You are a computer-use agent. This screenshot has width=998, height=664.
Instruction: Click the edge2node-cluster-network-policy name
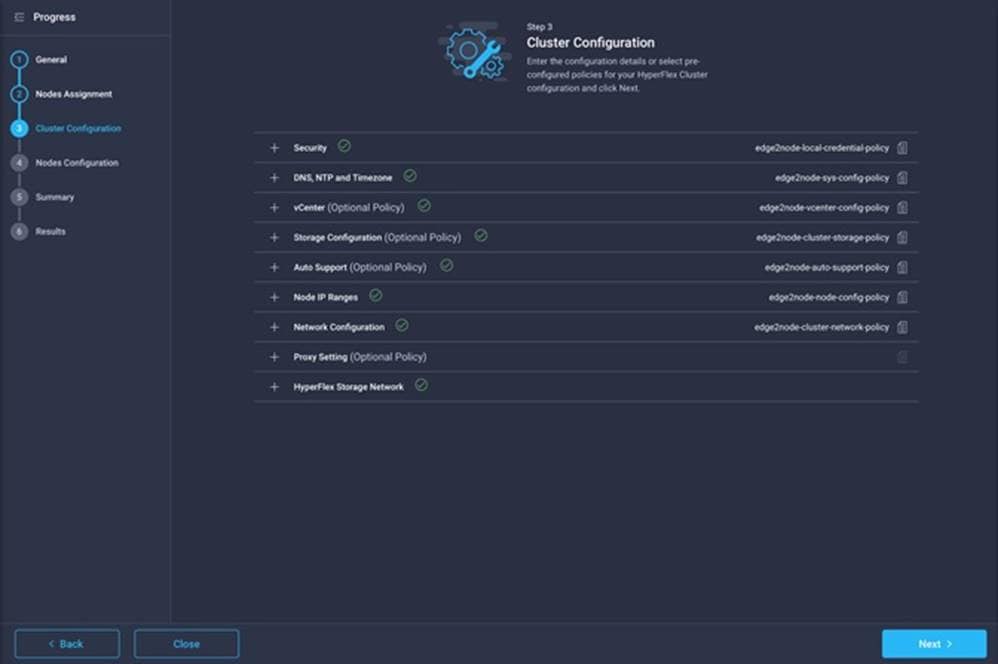pyautogui.click(x=822, y=327)
